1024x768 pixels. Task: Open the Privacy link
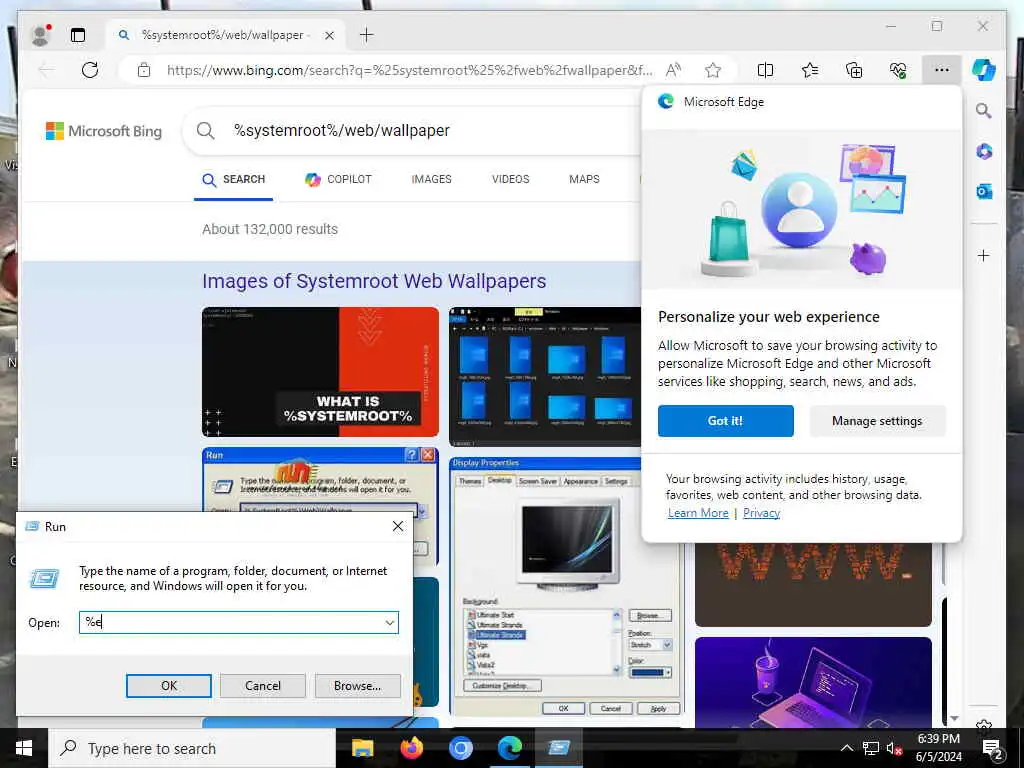click(x=761, y=513)
